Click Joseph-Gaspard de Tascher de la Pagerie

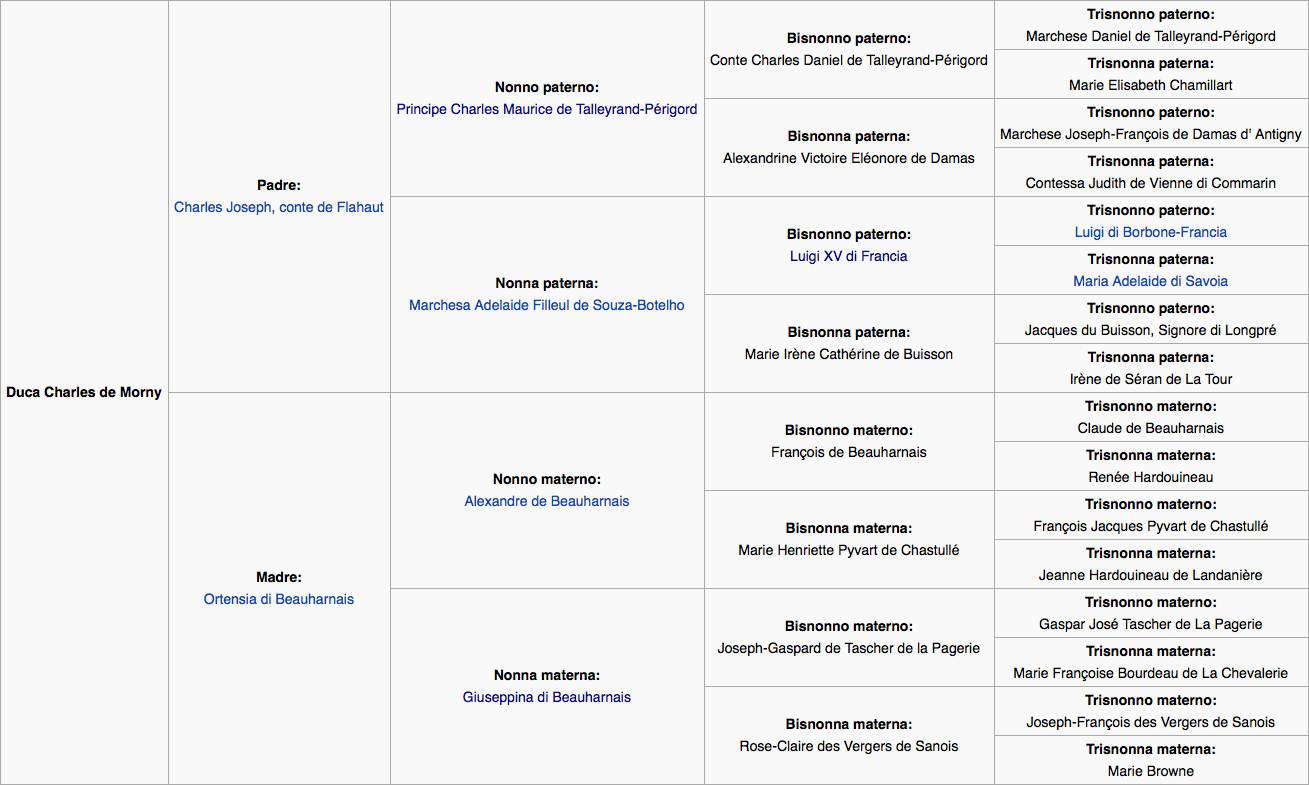pyautogui.click(x=848, y=648)
